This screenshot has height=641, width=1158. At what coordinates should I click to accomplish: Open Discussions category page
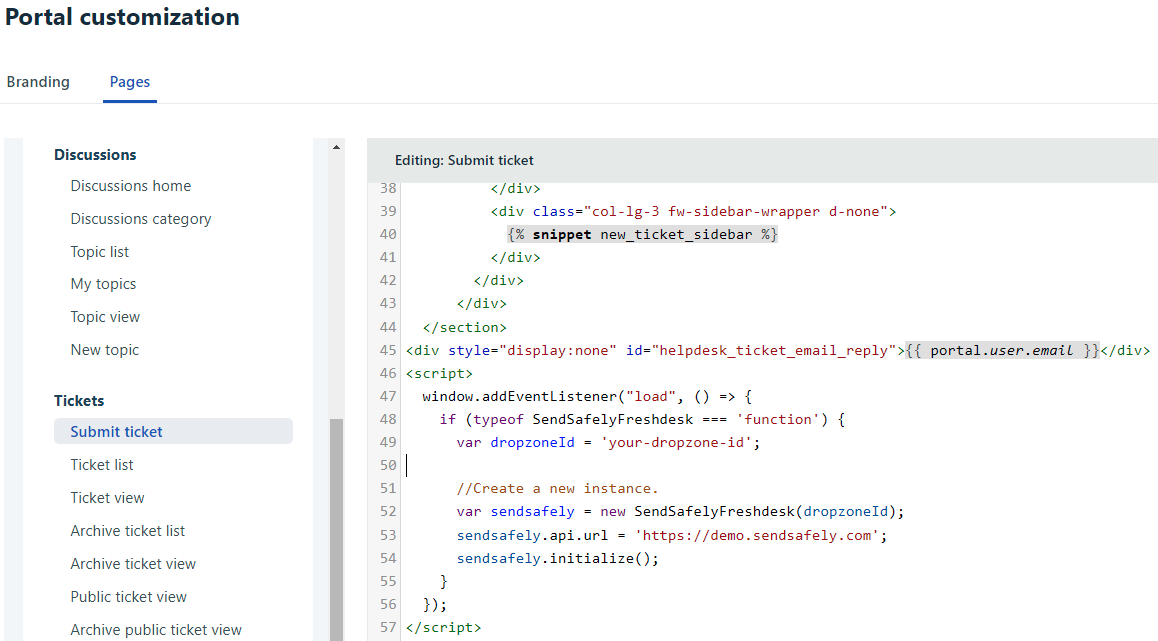141,219
